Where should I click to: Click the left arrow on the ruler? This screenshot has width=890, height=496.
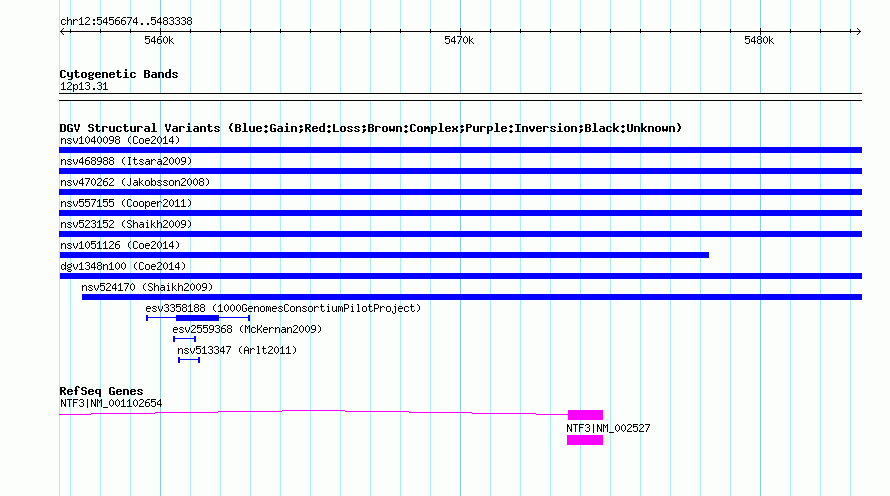pyautogui.click(x=63, y=32)
